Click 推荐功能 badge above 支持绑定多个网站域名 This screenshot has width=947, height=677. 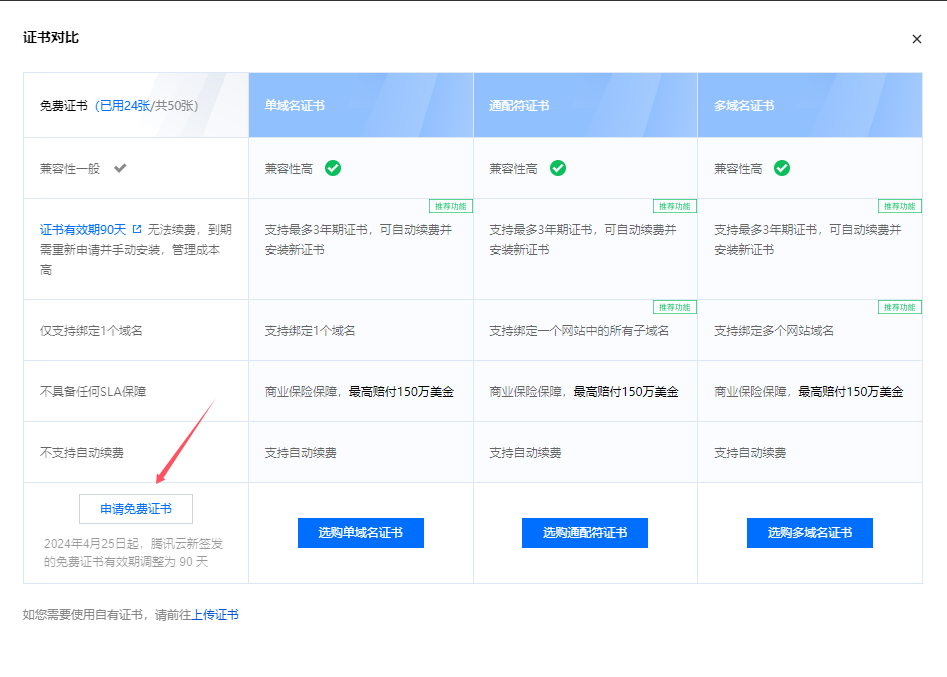point(899,307)
